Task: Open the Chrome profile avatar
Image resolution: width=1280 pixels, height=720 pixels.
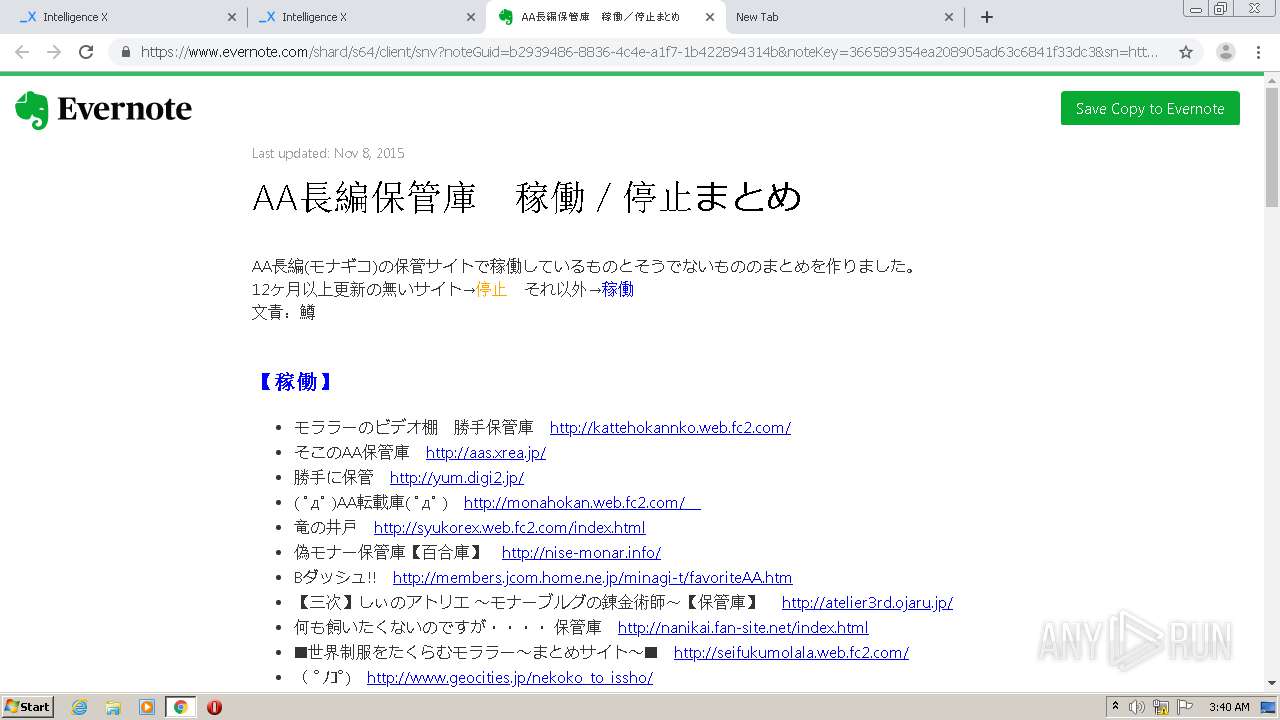Action: click(1226, 52)
